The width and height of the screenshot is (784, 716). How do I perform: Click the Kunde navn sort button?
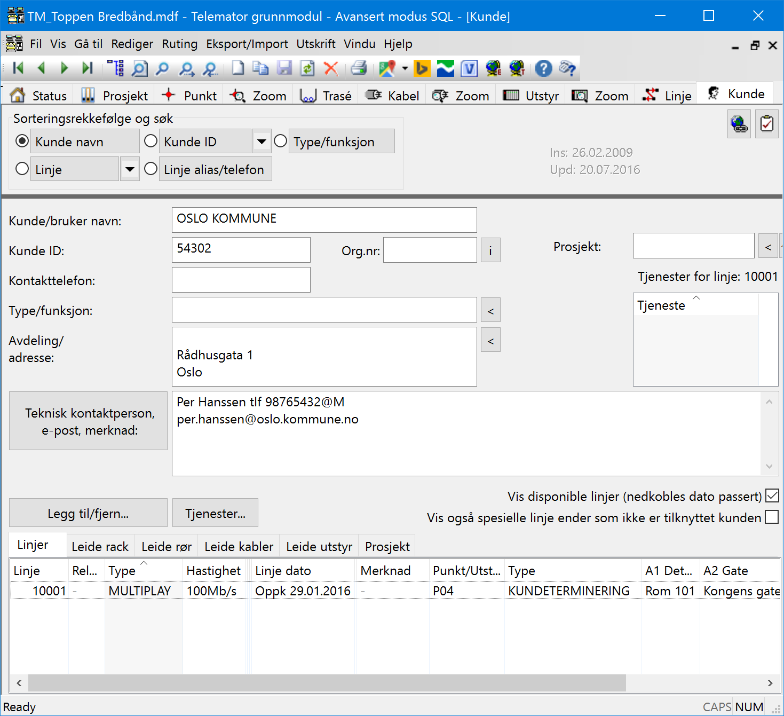84,142
